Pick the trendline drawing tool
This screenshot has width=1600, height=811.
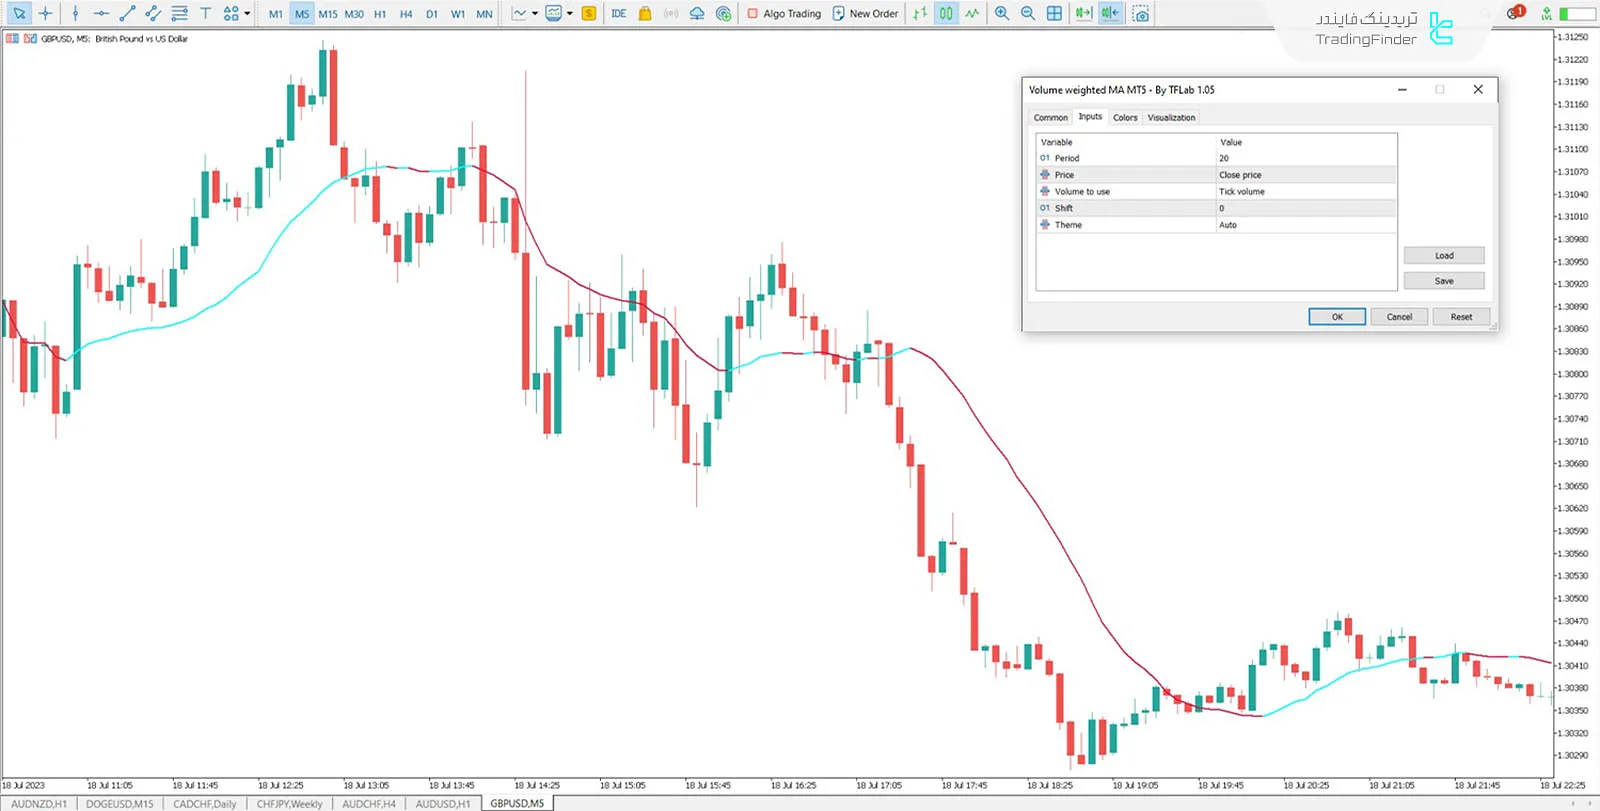pyautogui.click(x=127, y=13)
